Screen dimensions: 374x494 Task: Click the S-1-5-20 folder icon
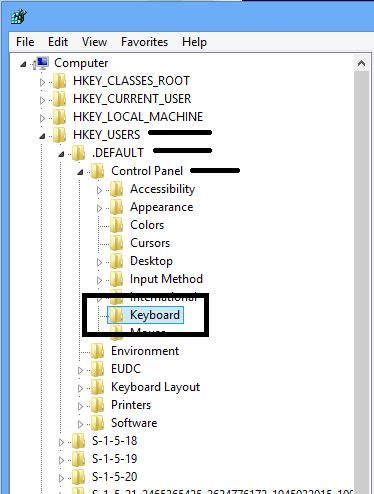78,477
